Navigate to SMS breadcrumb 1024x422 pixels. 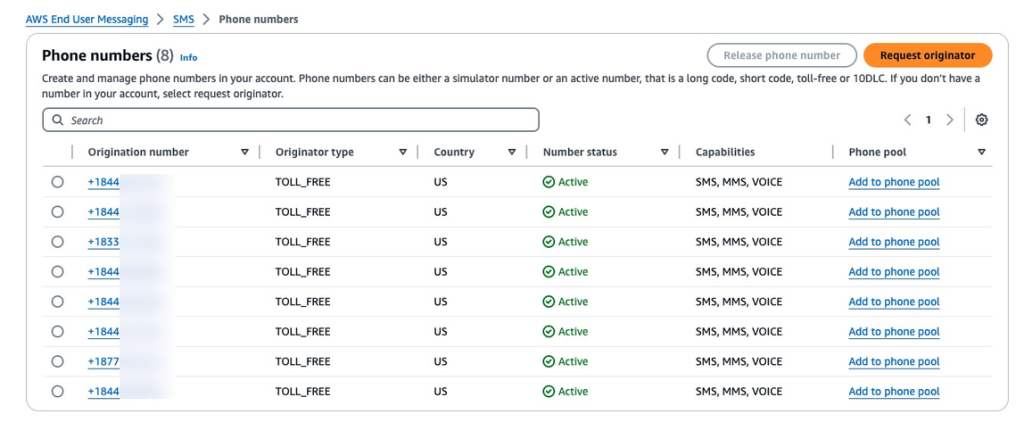coord(184,20)
